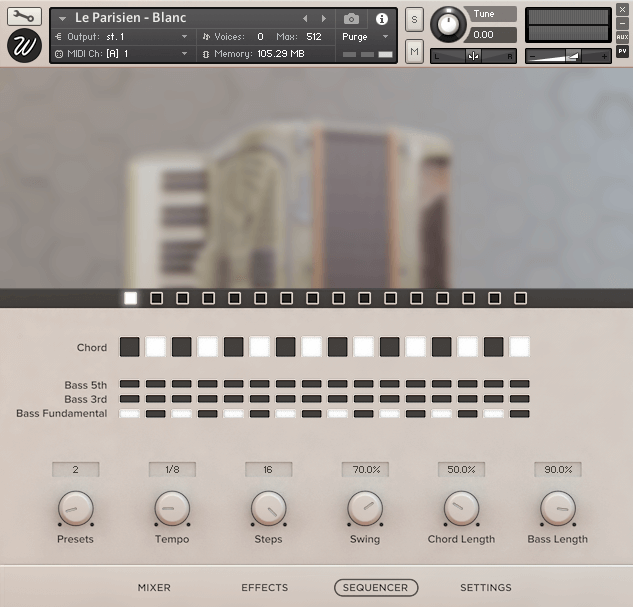Toggle the first Chord step square
The width and height of the screenshot is (633, 607).
[130, 347]
